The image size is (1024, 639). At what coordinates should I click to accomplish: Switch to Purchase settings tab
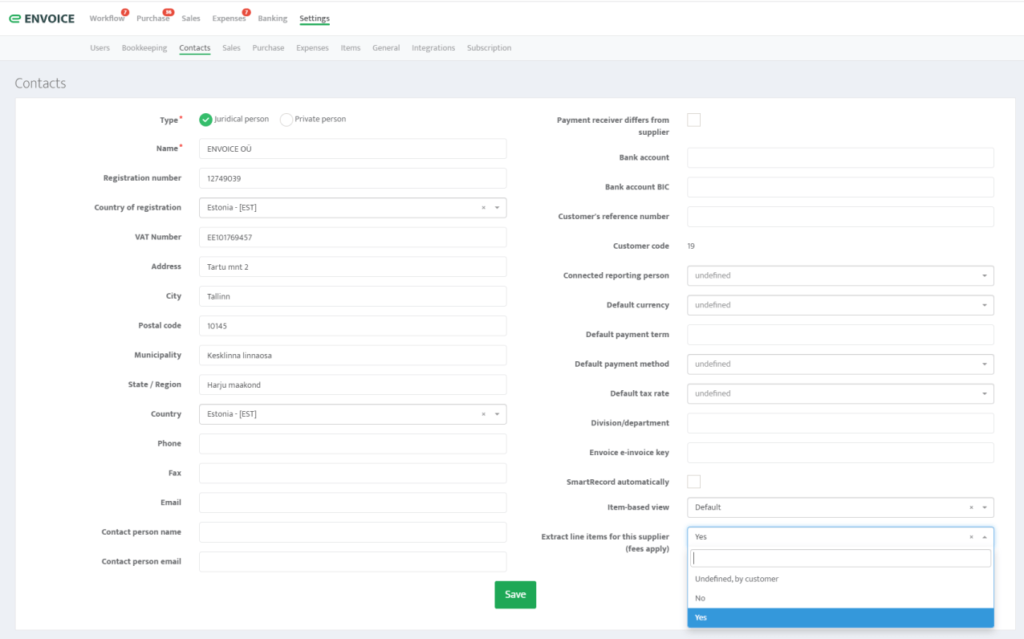268,48
